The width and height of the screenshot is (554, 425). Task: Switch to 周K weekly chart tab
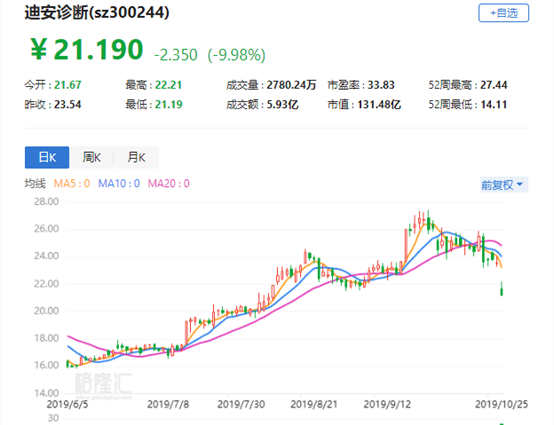click(x=92, y=157)
